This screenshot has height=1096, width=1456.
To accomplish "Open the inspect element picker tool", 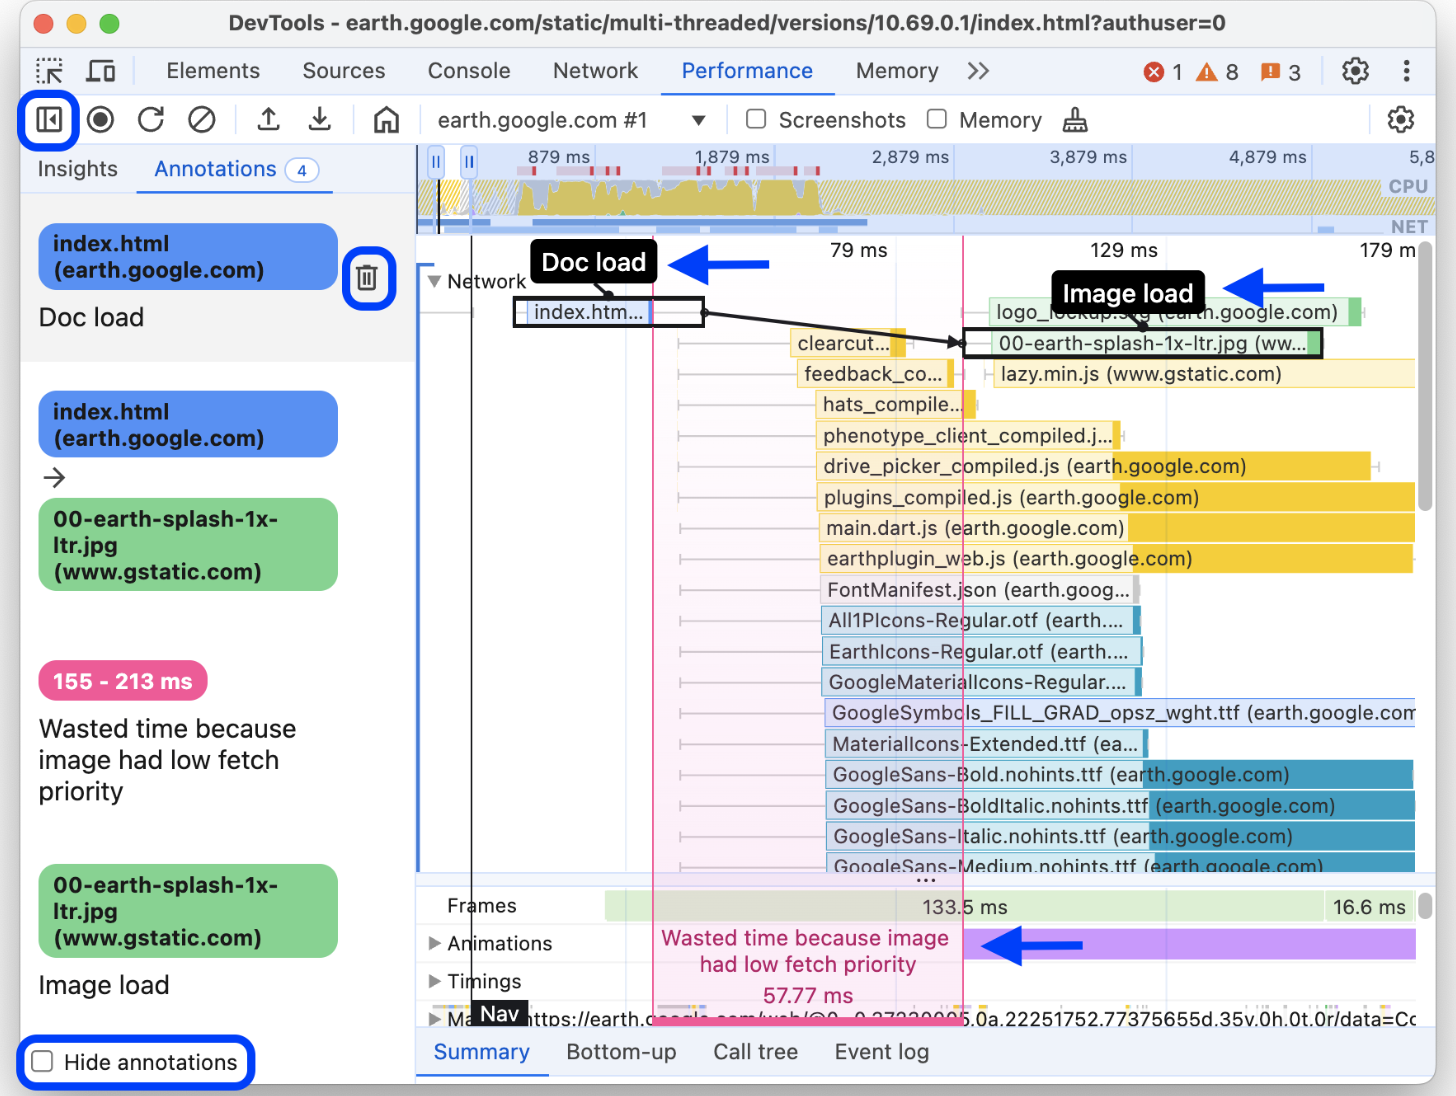I will (x=49, y=71).
